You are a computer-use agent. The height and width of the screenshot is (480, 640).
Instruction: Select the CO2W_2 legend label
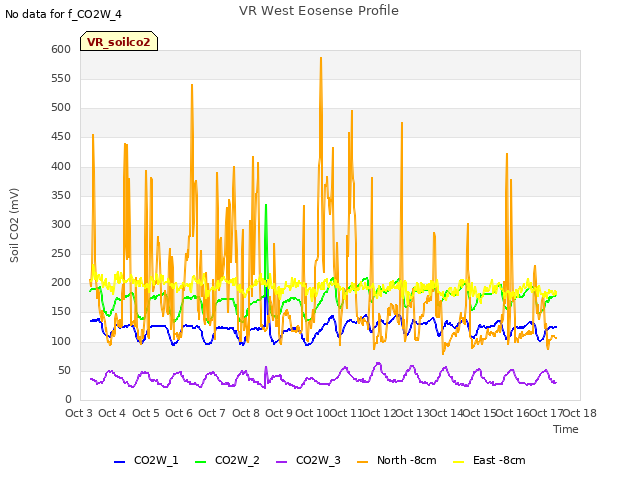(237, 460)
